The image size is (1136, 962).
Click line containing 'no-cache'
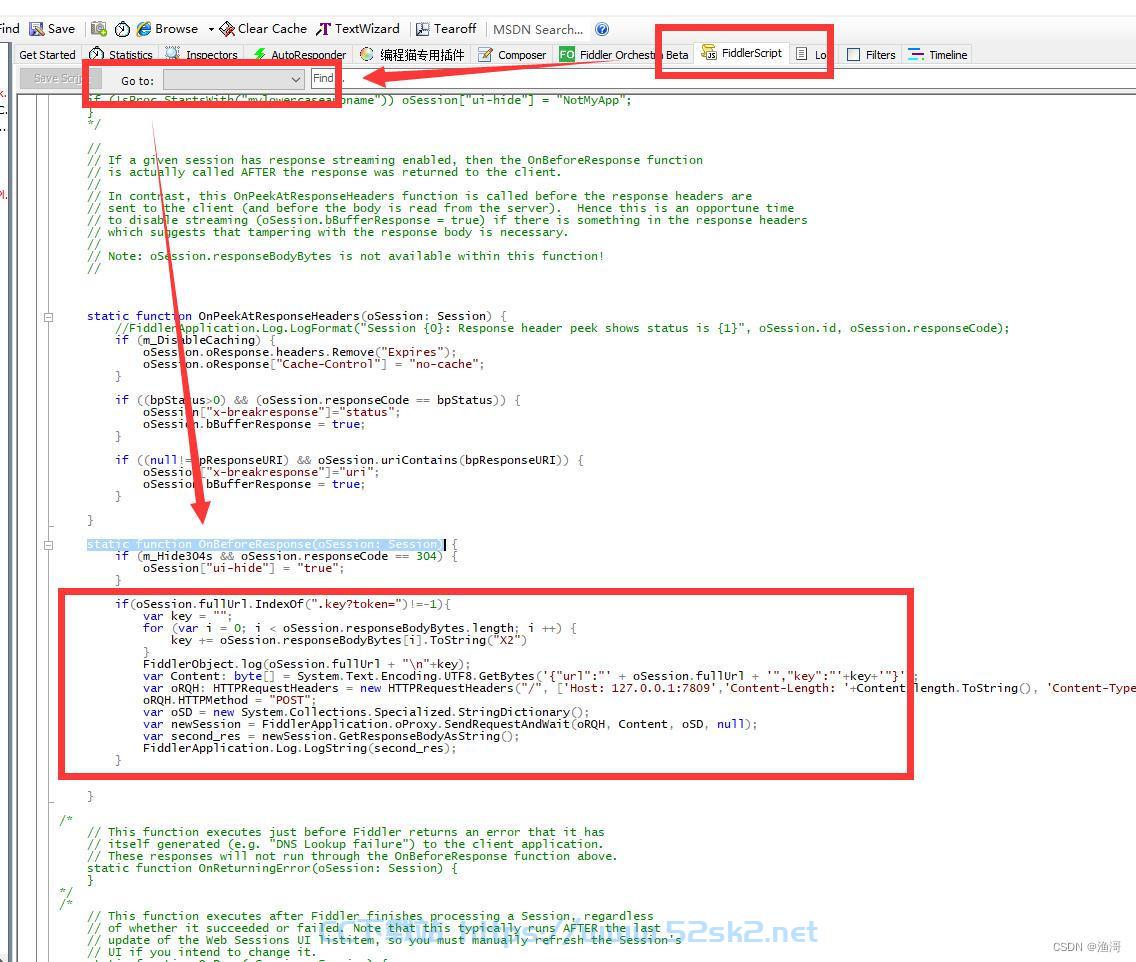[313, 364]
